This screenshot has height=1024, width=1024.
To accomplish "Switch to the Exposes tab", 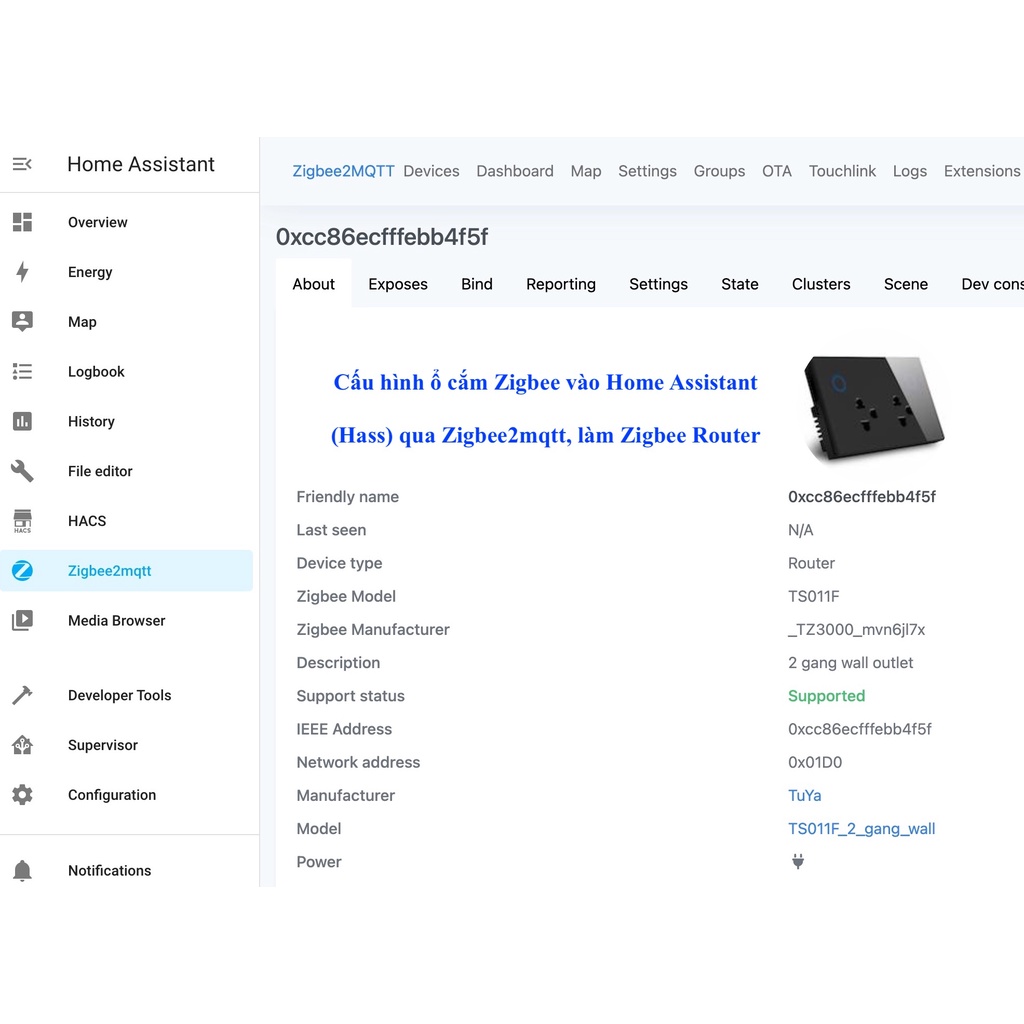I will [397, 284].
